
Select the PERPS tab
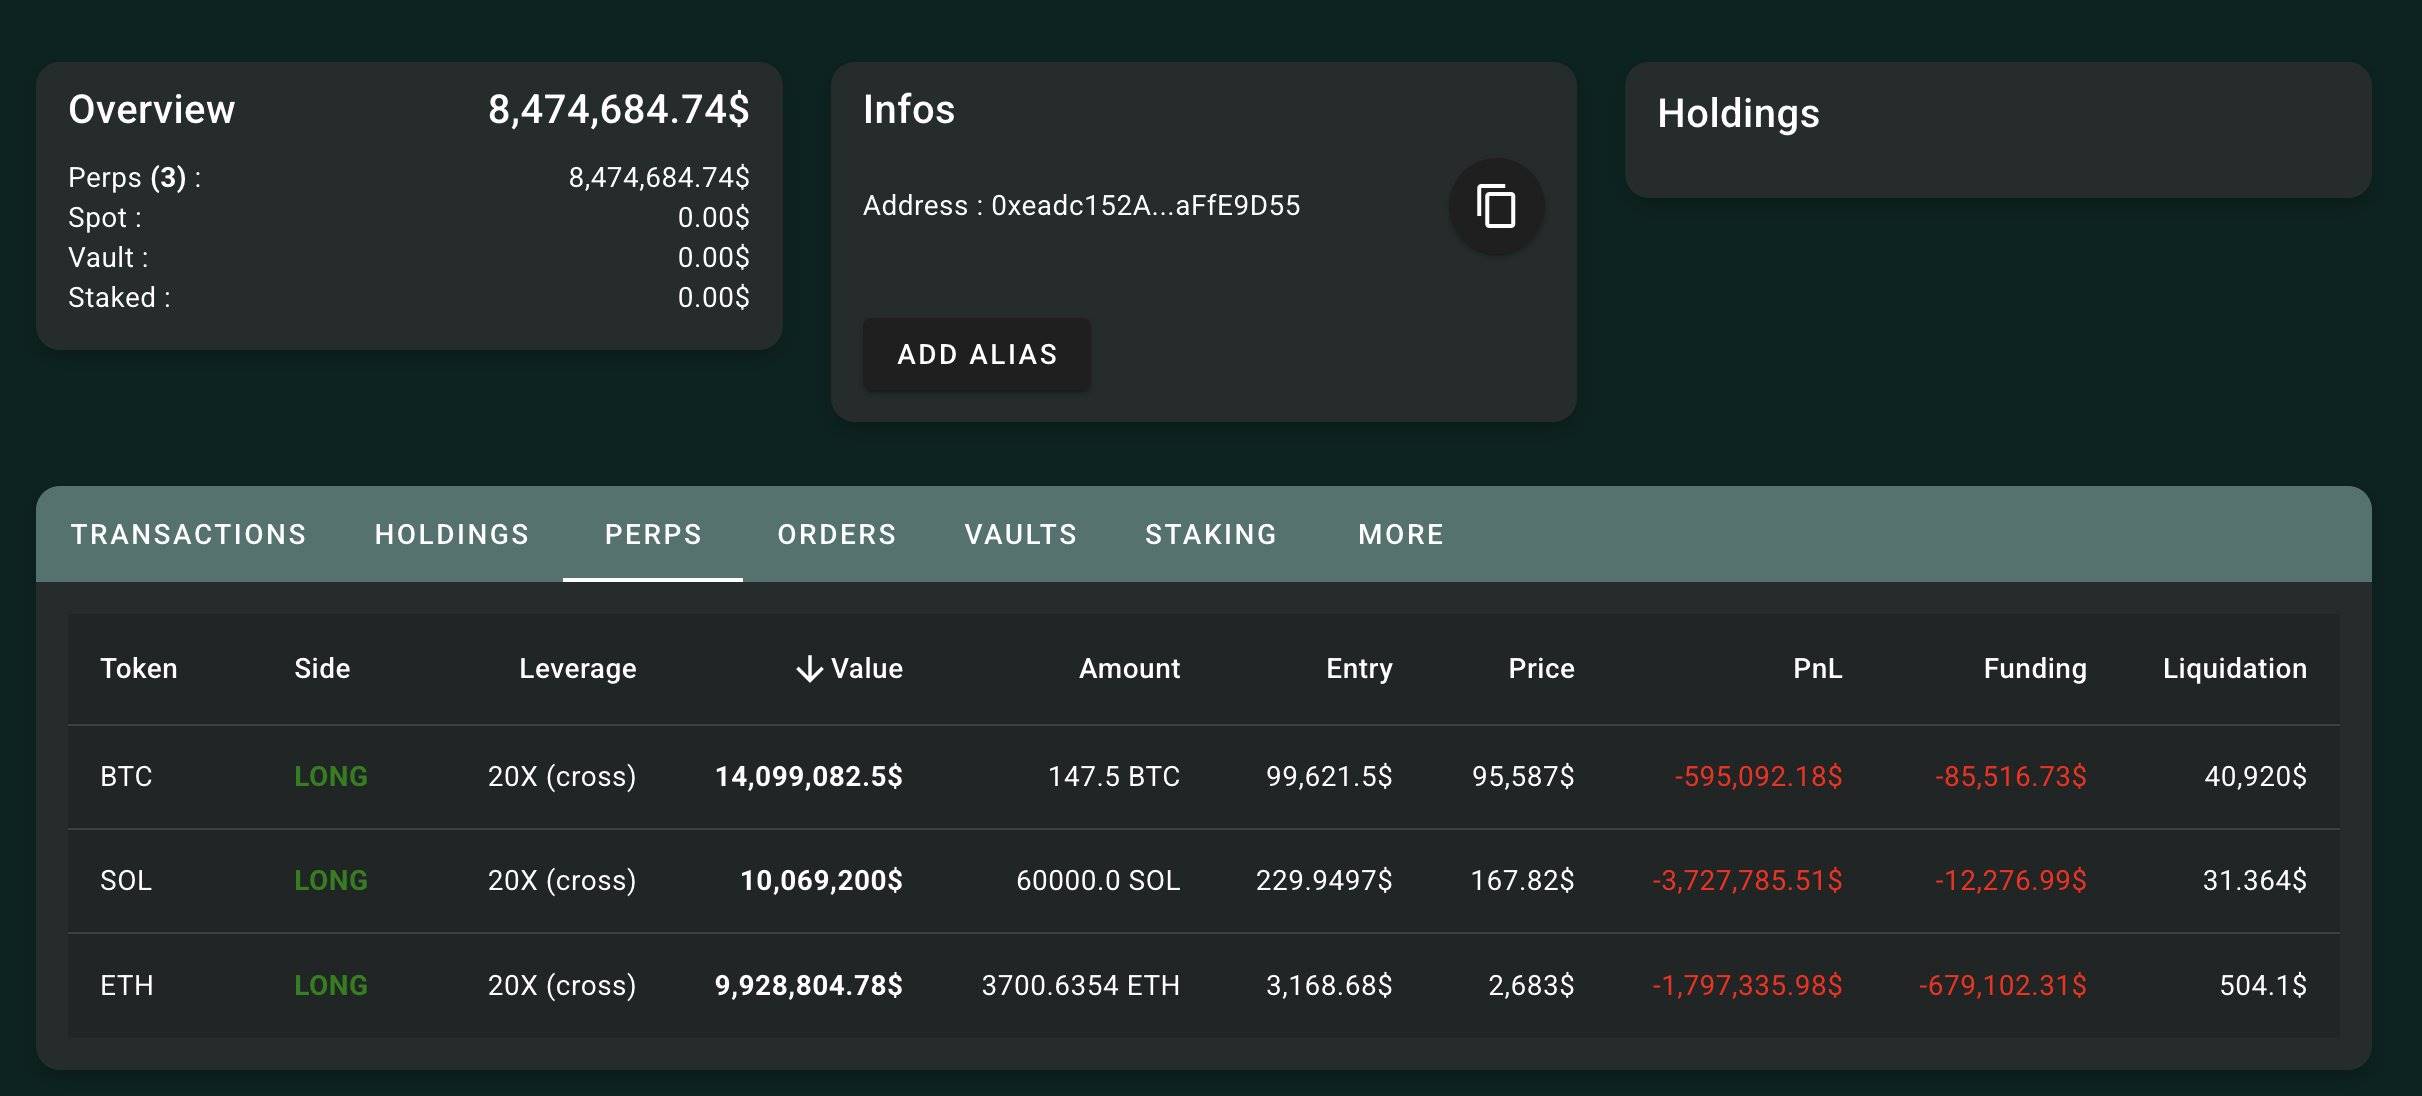[x=653, y=534]
